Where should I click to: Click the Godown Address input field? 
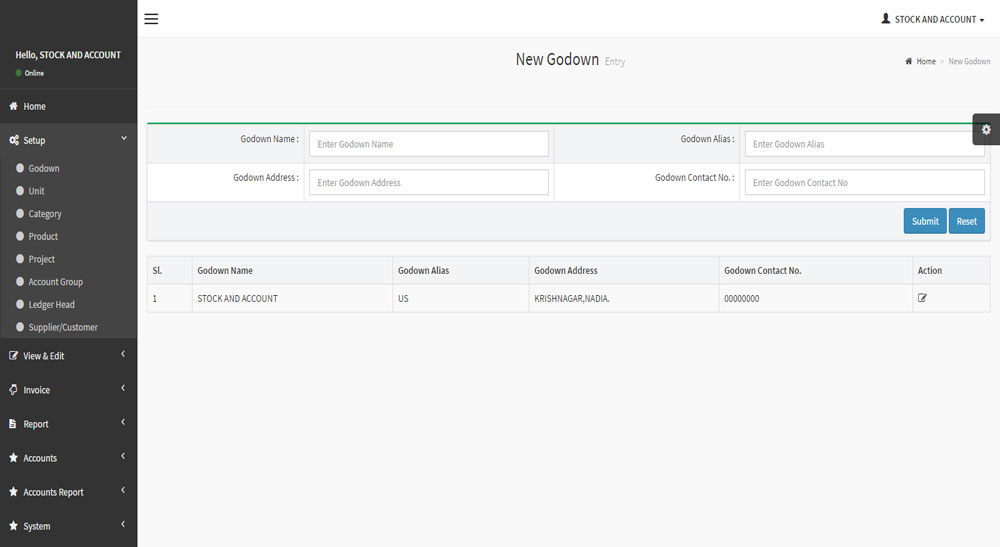tap(429, 182)
